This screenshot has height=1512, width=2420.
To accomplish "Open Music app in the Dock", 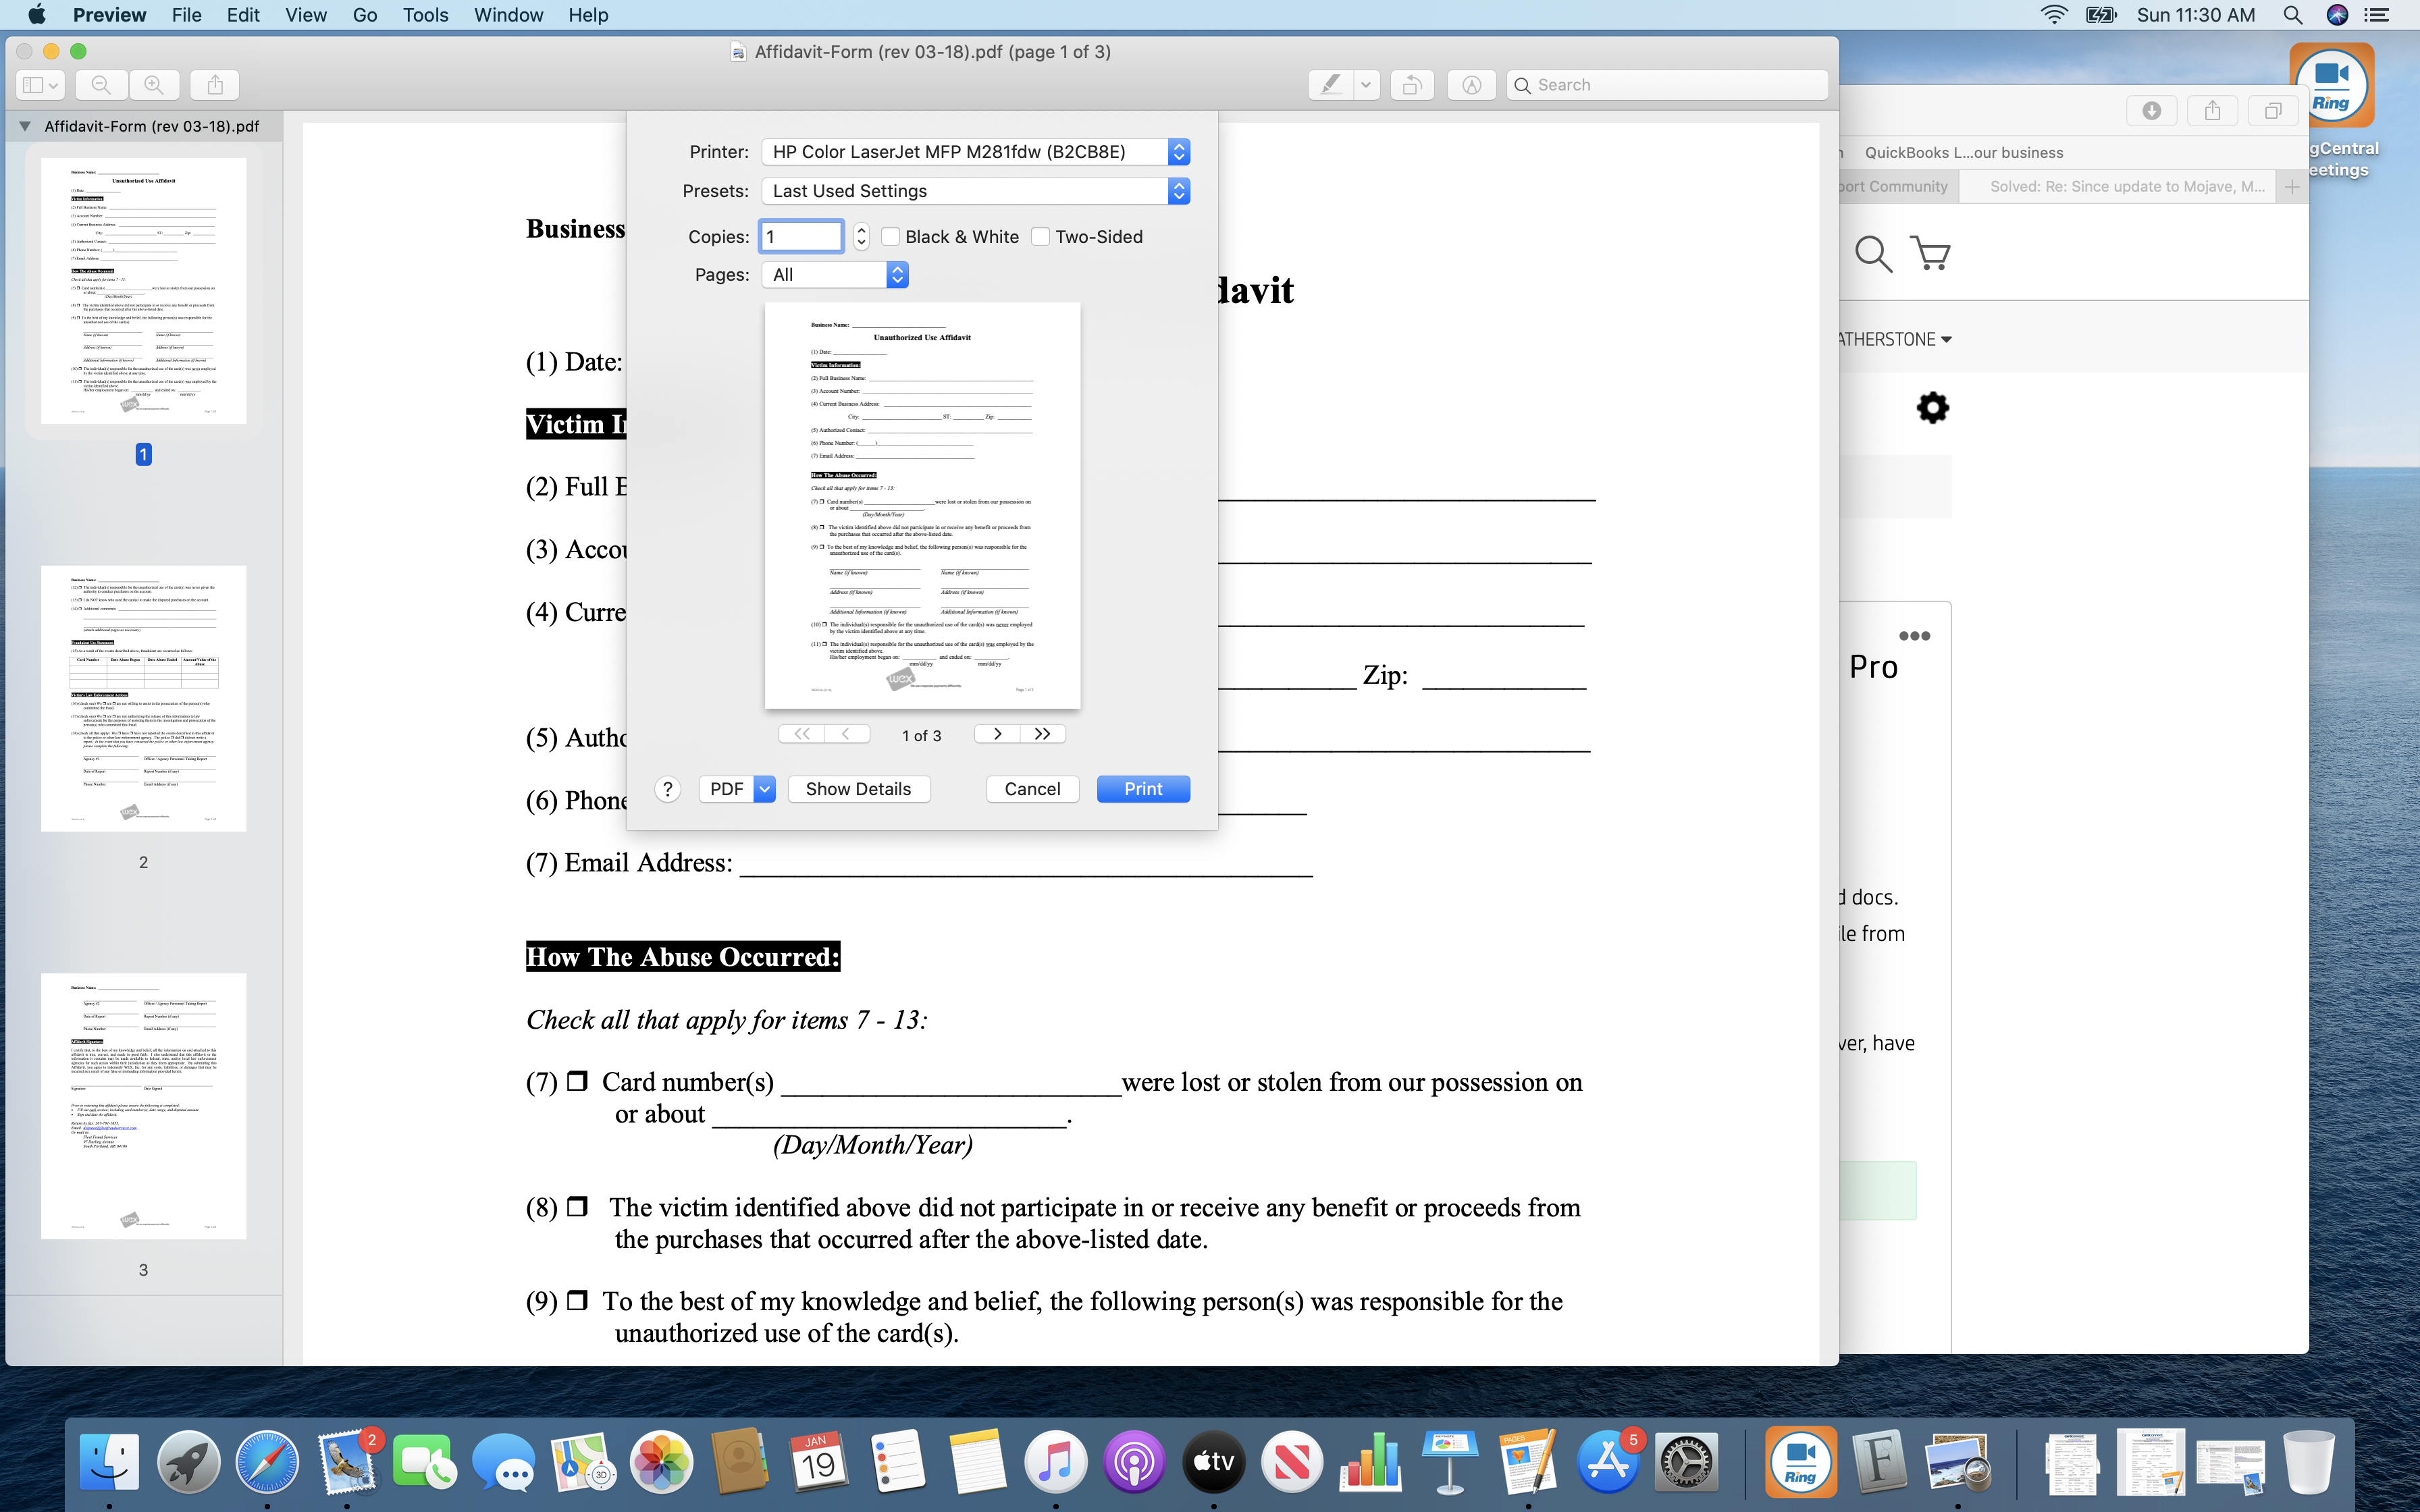I will click(x=1055, y=1462).
